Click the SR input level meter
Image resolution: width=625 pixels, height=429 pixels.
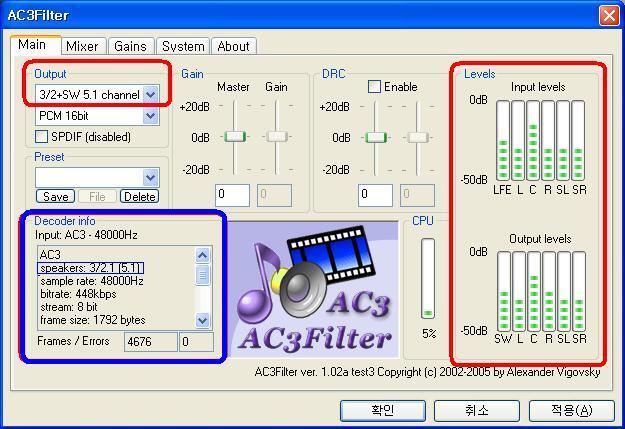(578, 141)
